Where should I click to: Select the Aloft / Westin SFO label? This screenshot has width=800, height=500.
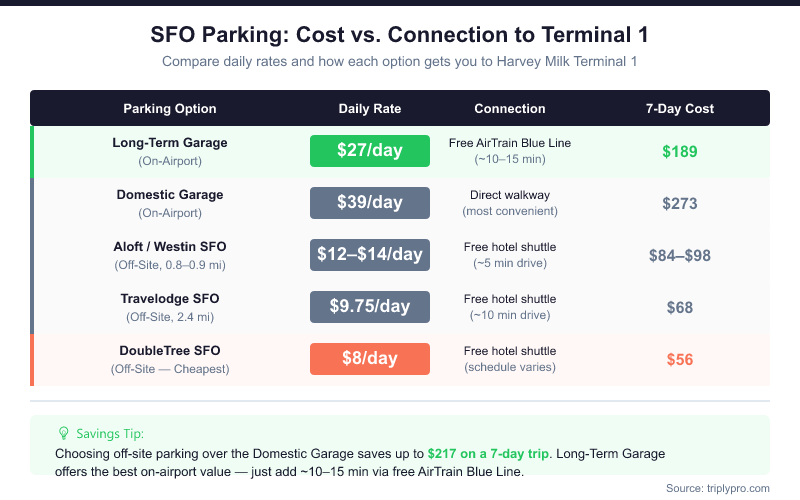pos(170,247)
